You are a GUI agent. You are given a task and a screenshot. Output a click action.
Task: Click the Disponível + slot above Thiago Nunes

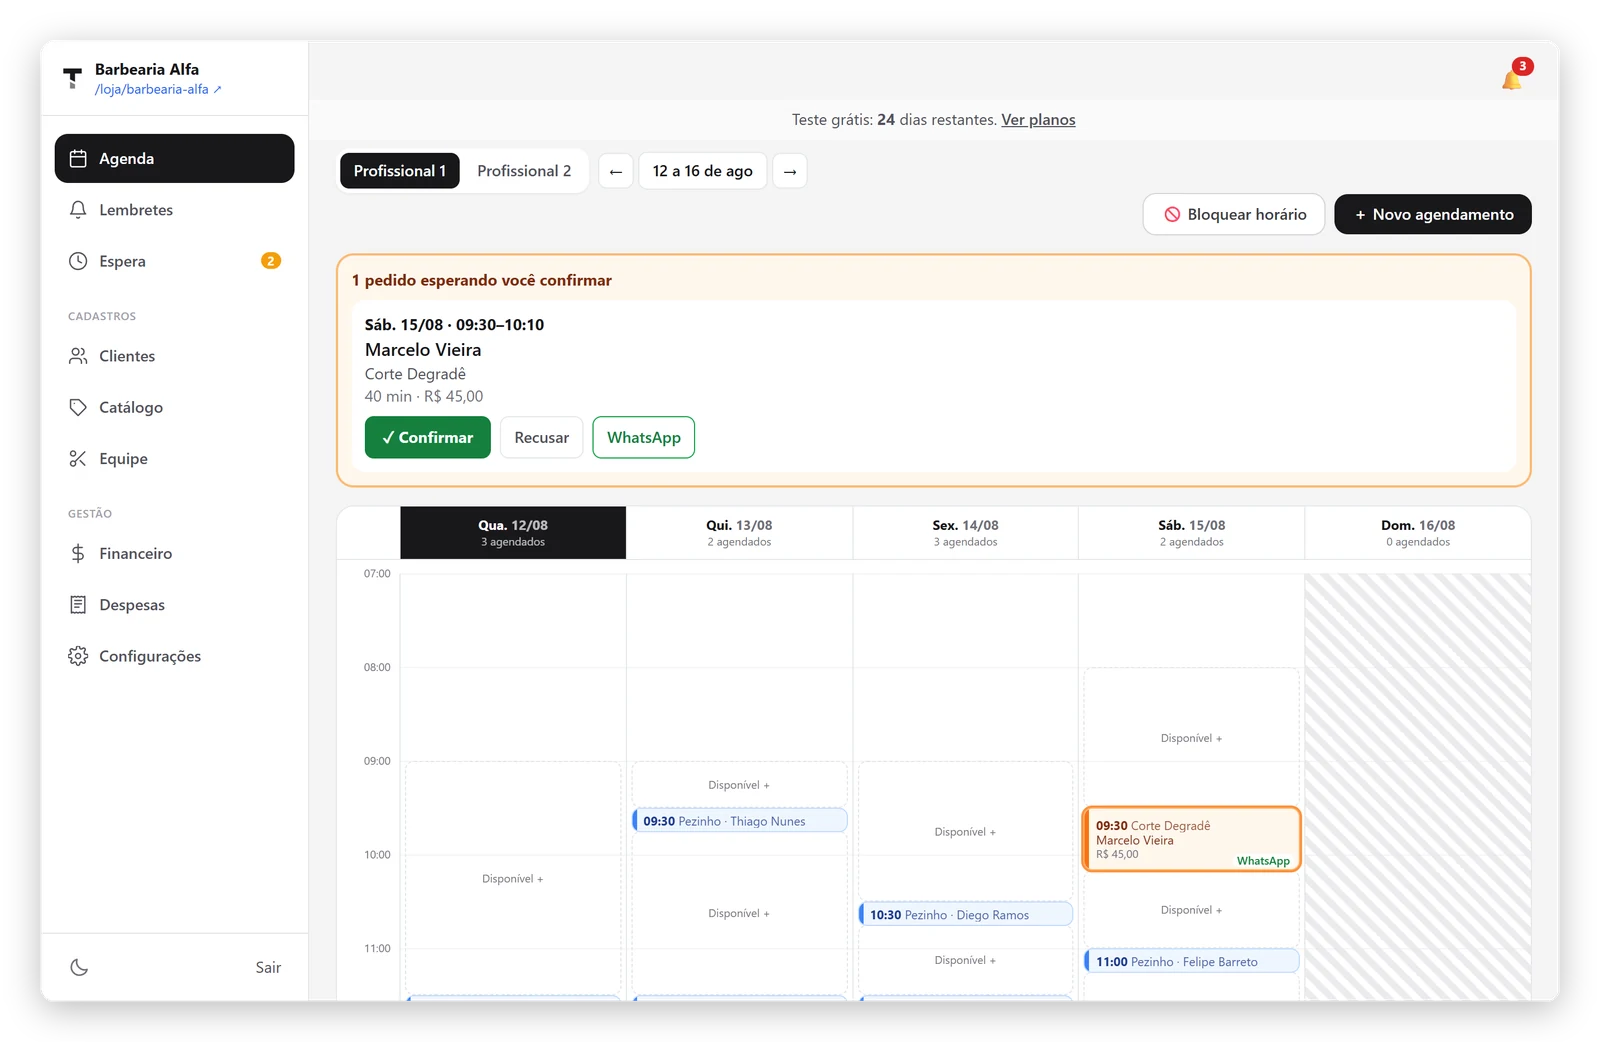click(x=740, y=785)
